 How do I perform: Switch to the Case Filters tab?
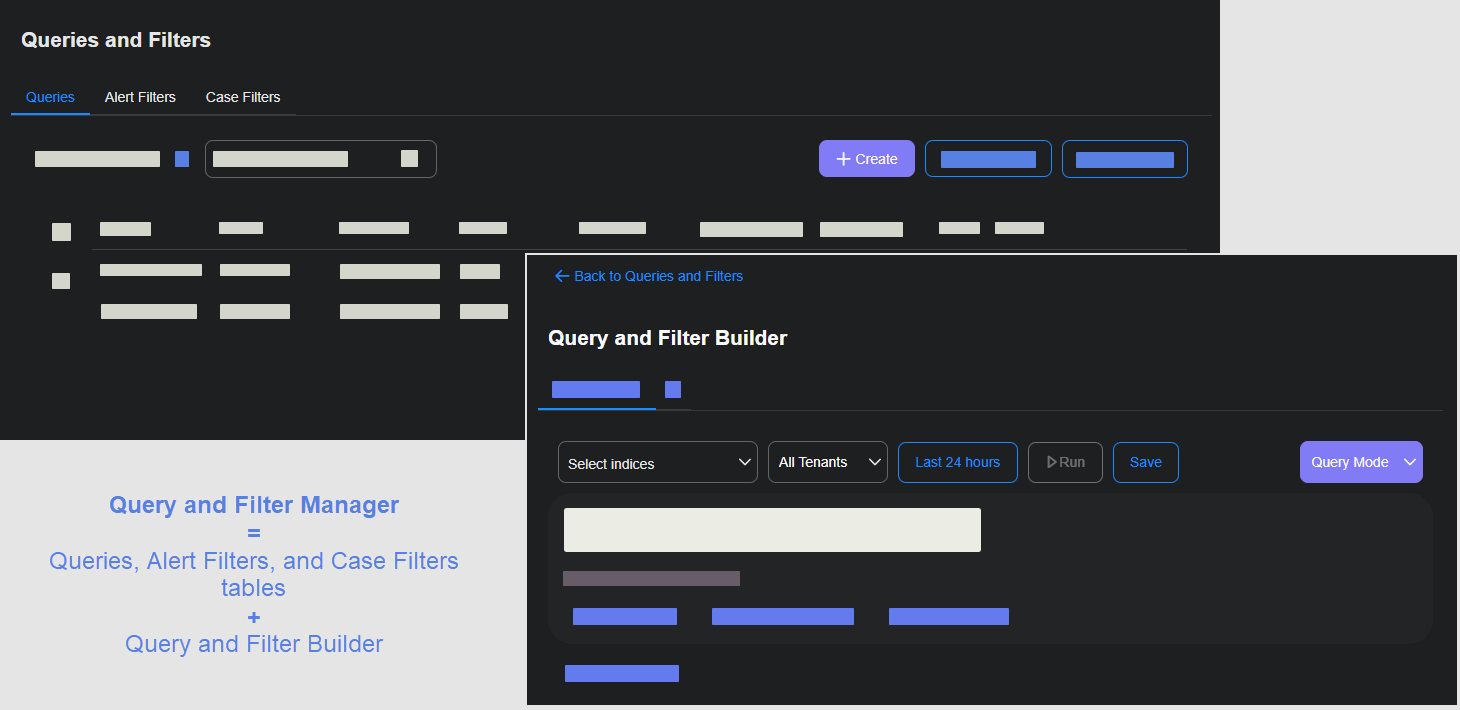click(243, 97)
